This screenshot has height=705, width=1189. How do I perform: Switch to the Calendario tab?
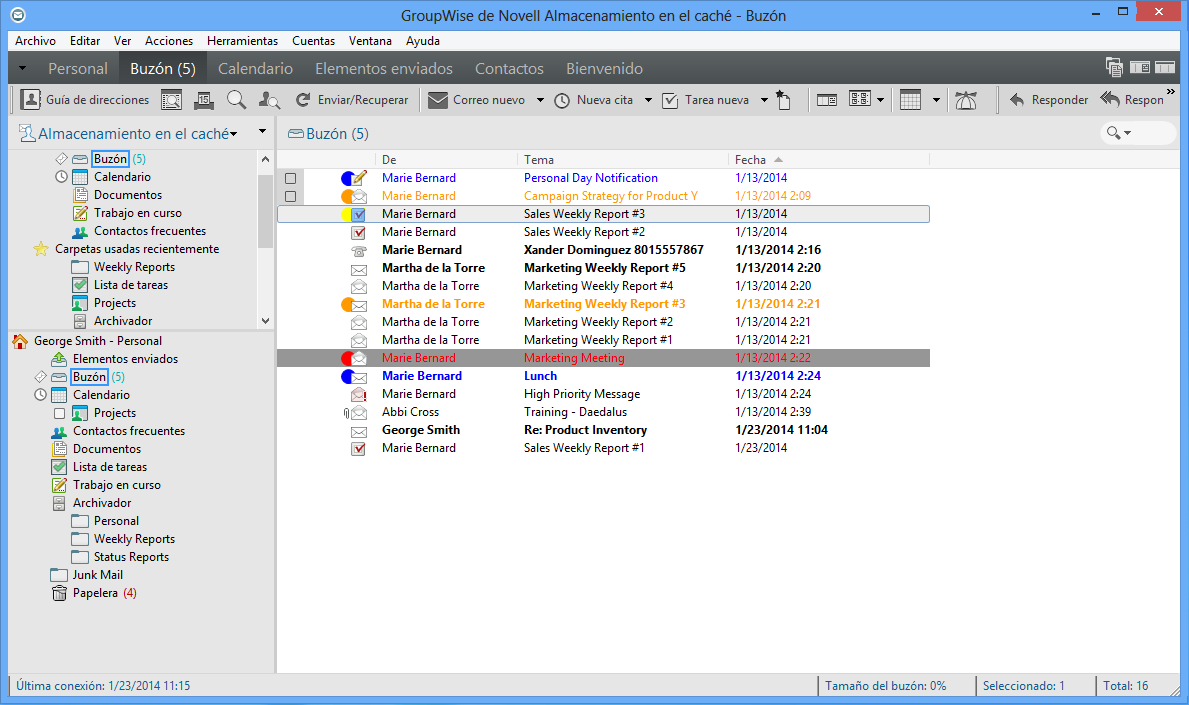256,68
